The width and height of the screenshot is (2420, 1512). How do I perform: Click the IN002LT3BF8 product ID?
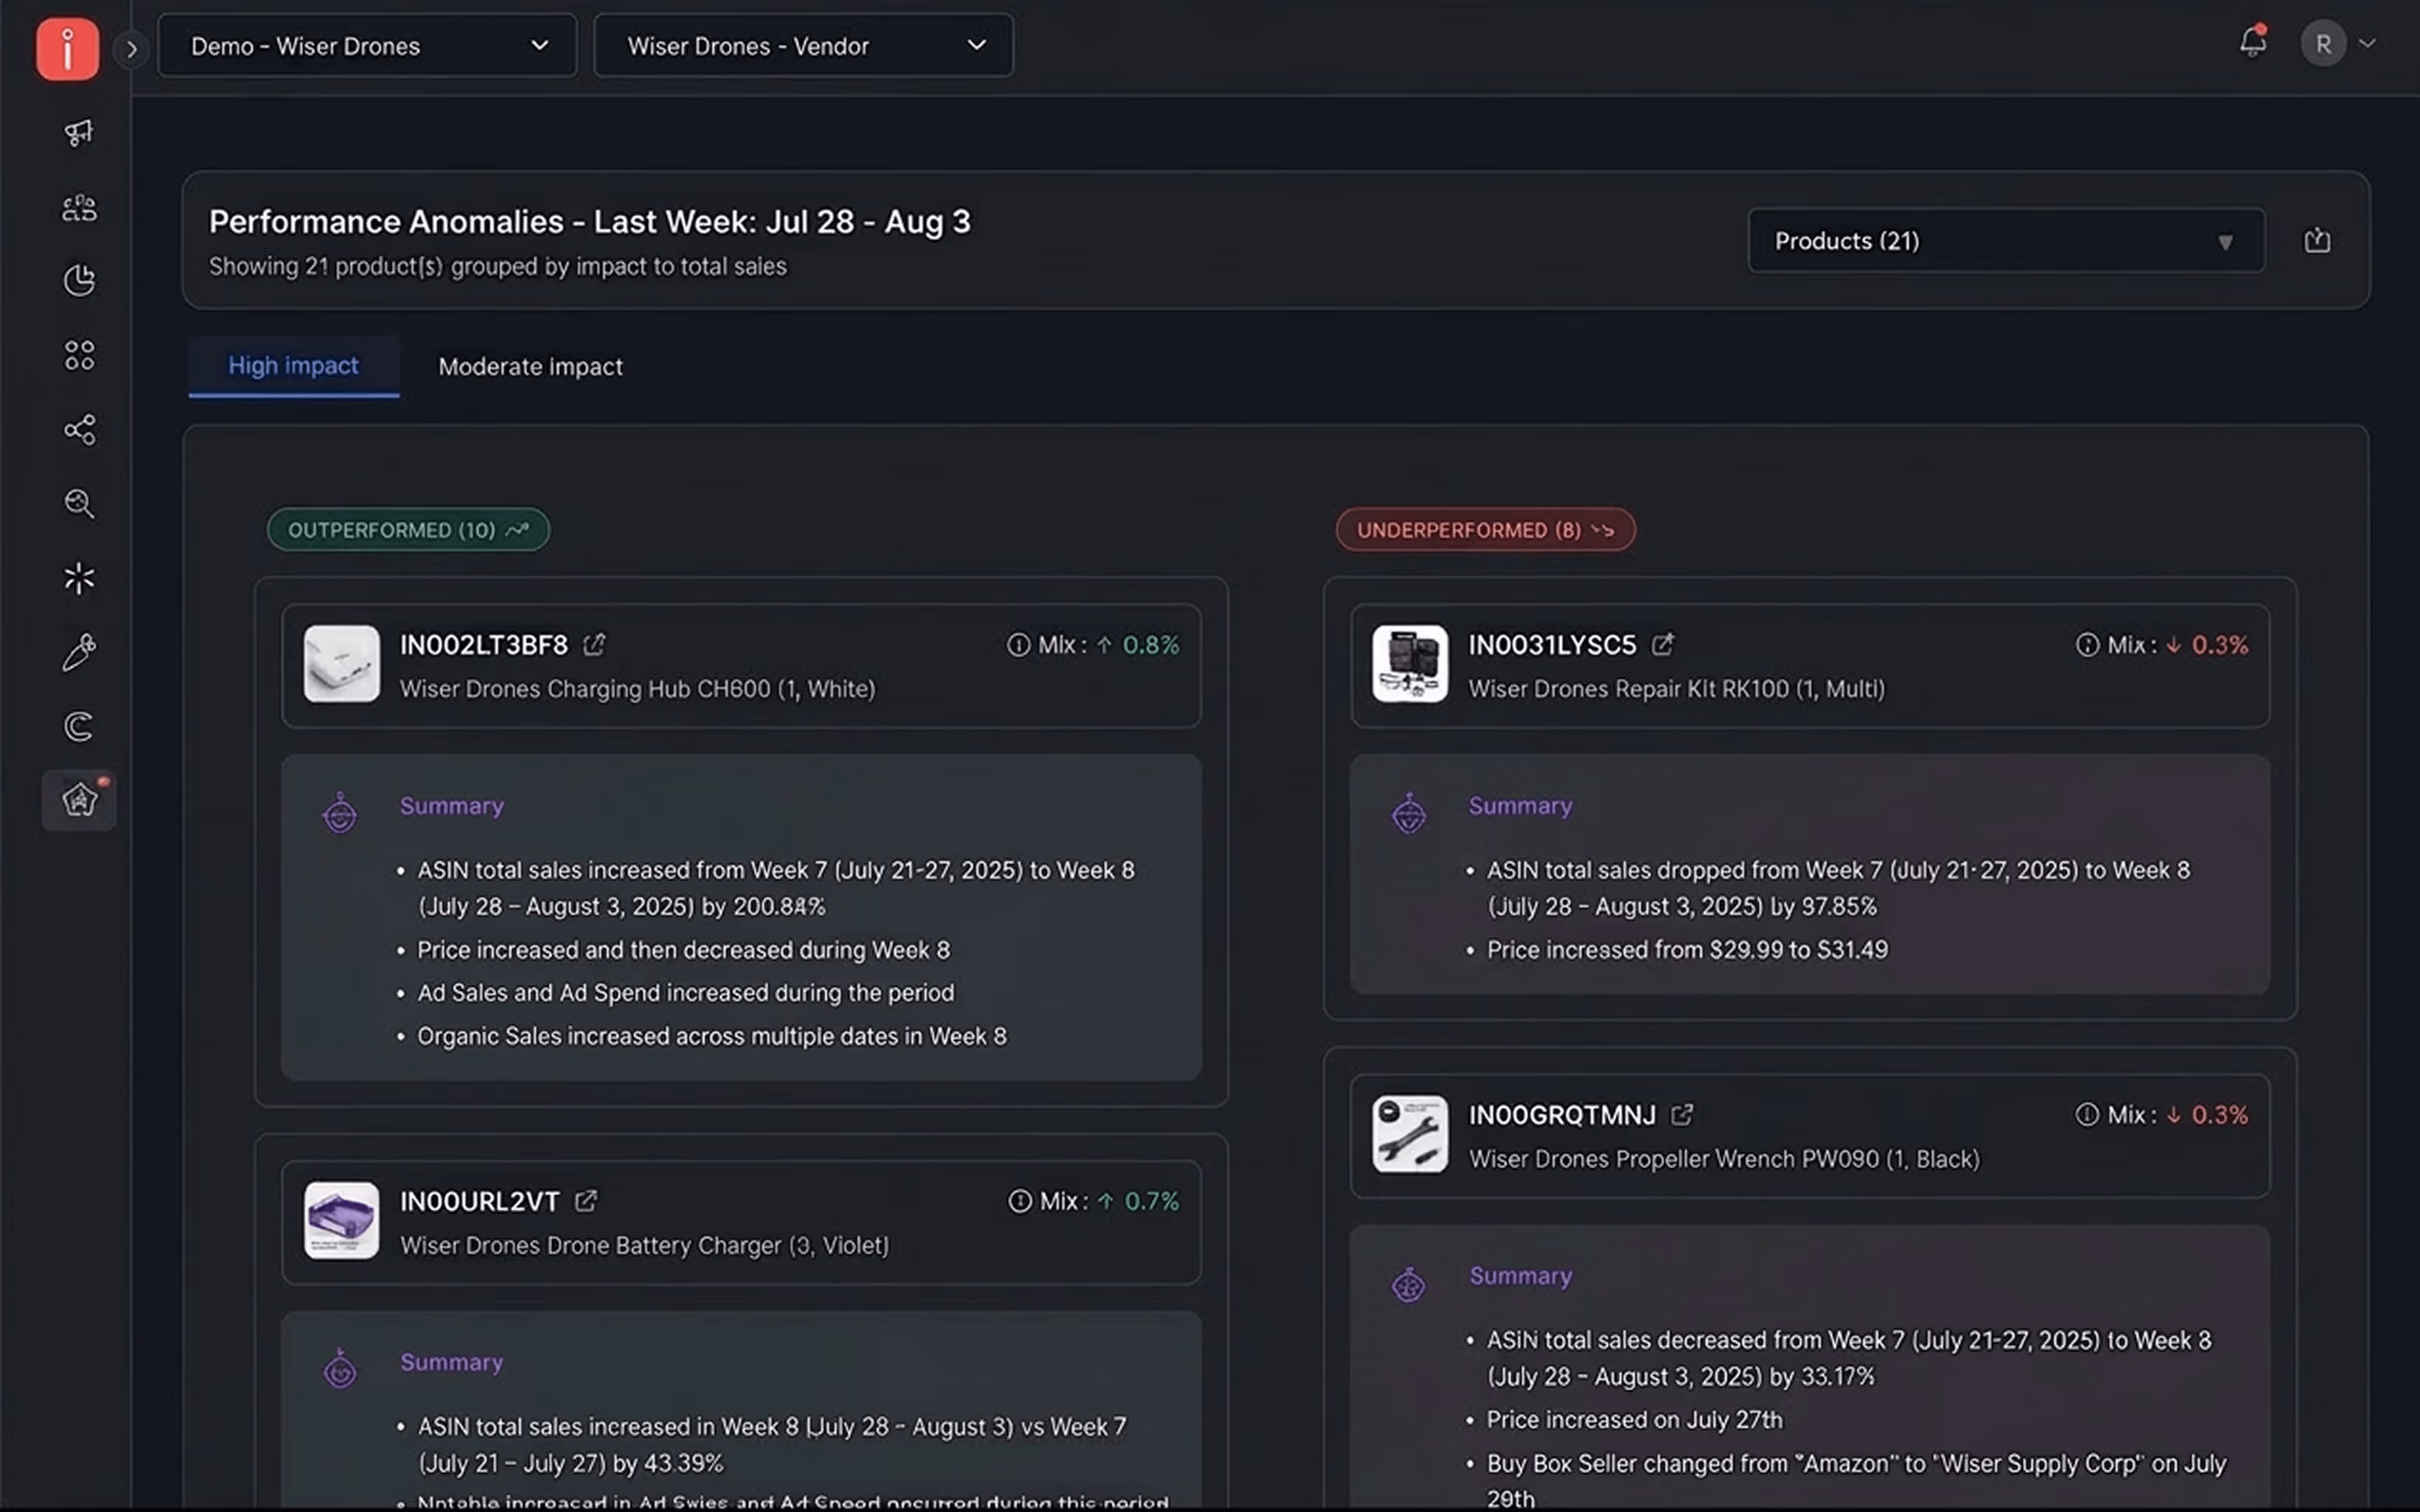pyautogui.click(x=484, y=645)
